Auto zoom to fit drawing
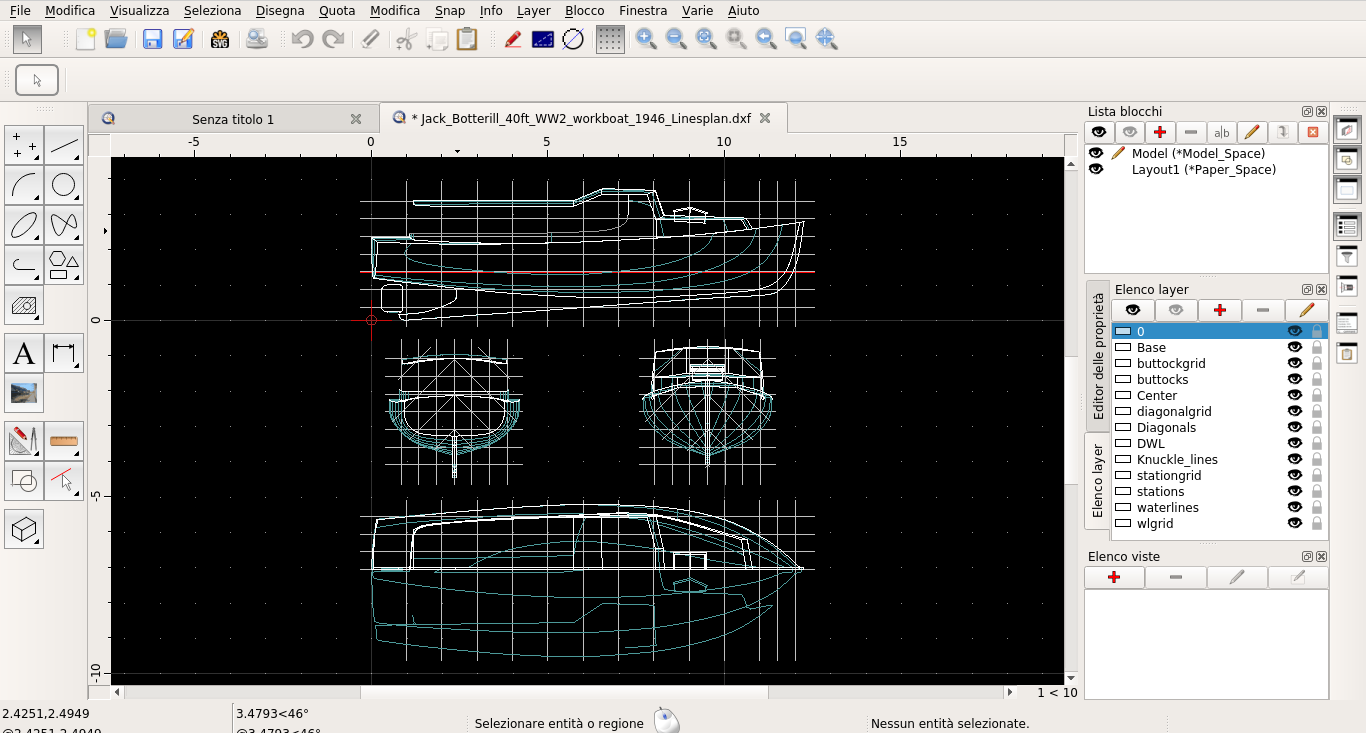This screenshot has width=1366, height=733. 706,39
